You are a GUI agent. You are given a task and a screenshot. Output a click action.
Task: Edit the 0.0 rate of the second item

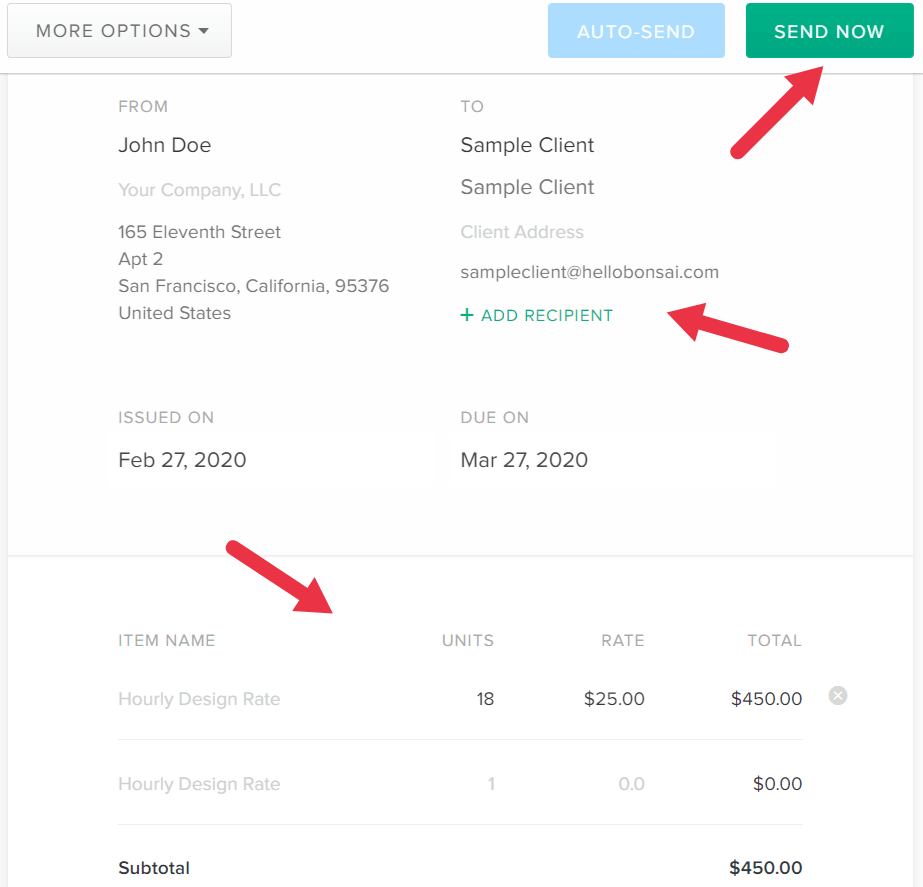pos(631,784)
